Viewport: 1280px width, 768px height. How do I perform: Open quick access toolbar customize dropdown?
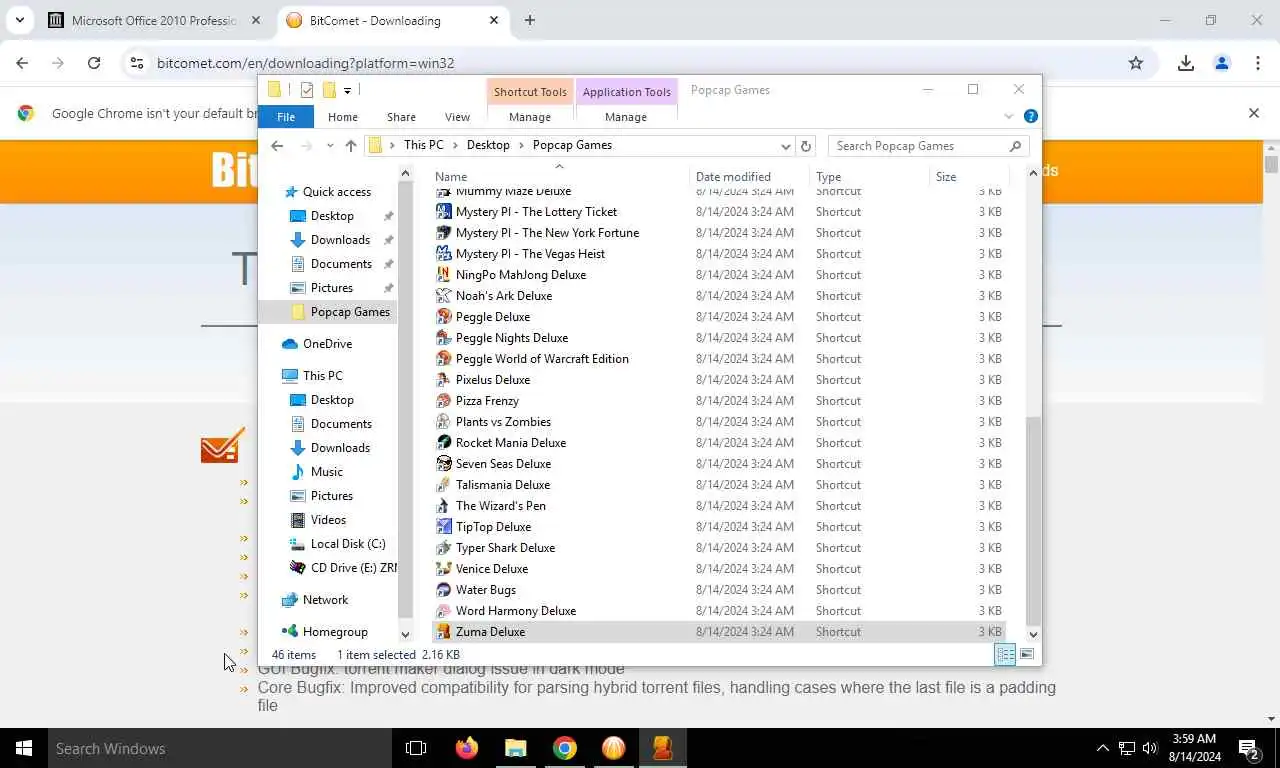pos(347,91)
